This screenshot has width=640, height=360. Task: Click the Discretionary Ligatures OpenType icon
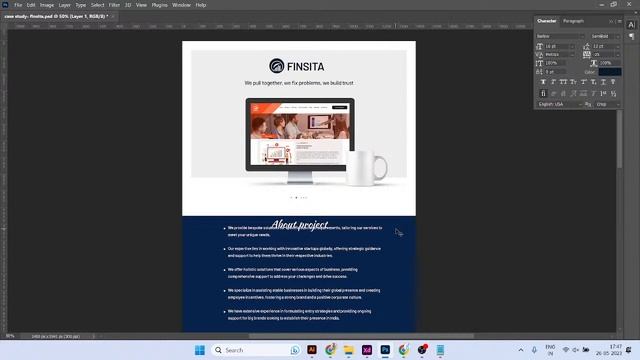[563, 93]
